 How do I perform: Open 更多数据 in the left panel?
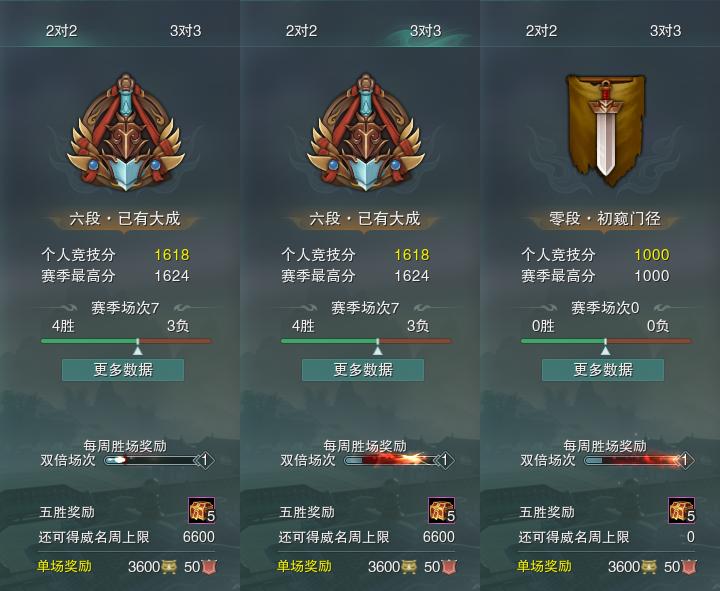click(x=123, y=370)
